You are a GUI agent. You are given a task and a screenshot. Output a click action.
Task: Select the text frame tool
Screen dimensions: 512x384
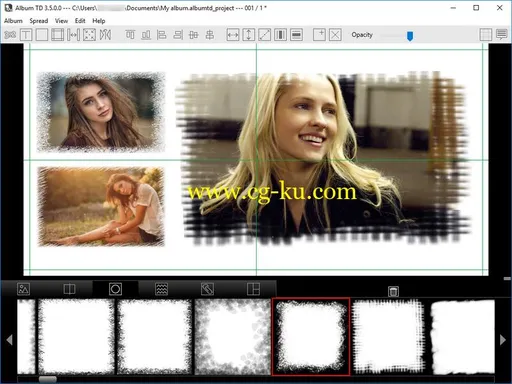pyautogui.click(x=26, y=35)
